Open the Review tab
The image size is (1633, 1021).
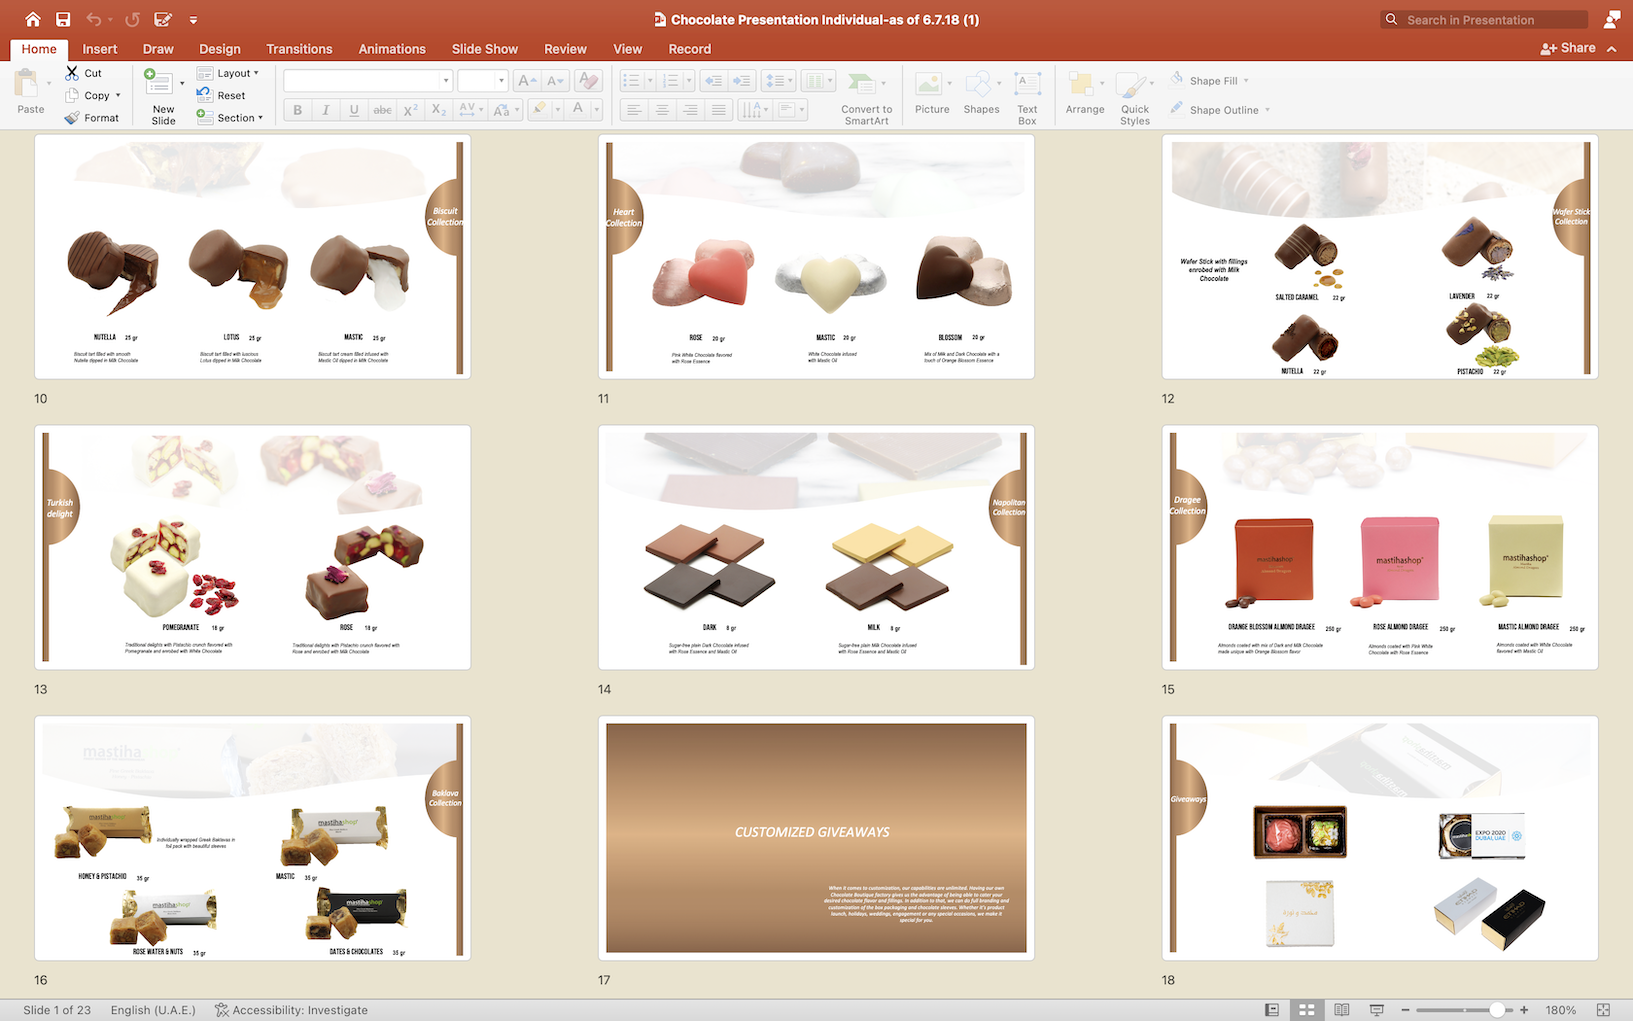(x=565, y=49)
